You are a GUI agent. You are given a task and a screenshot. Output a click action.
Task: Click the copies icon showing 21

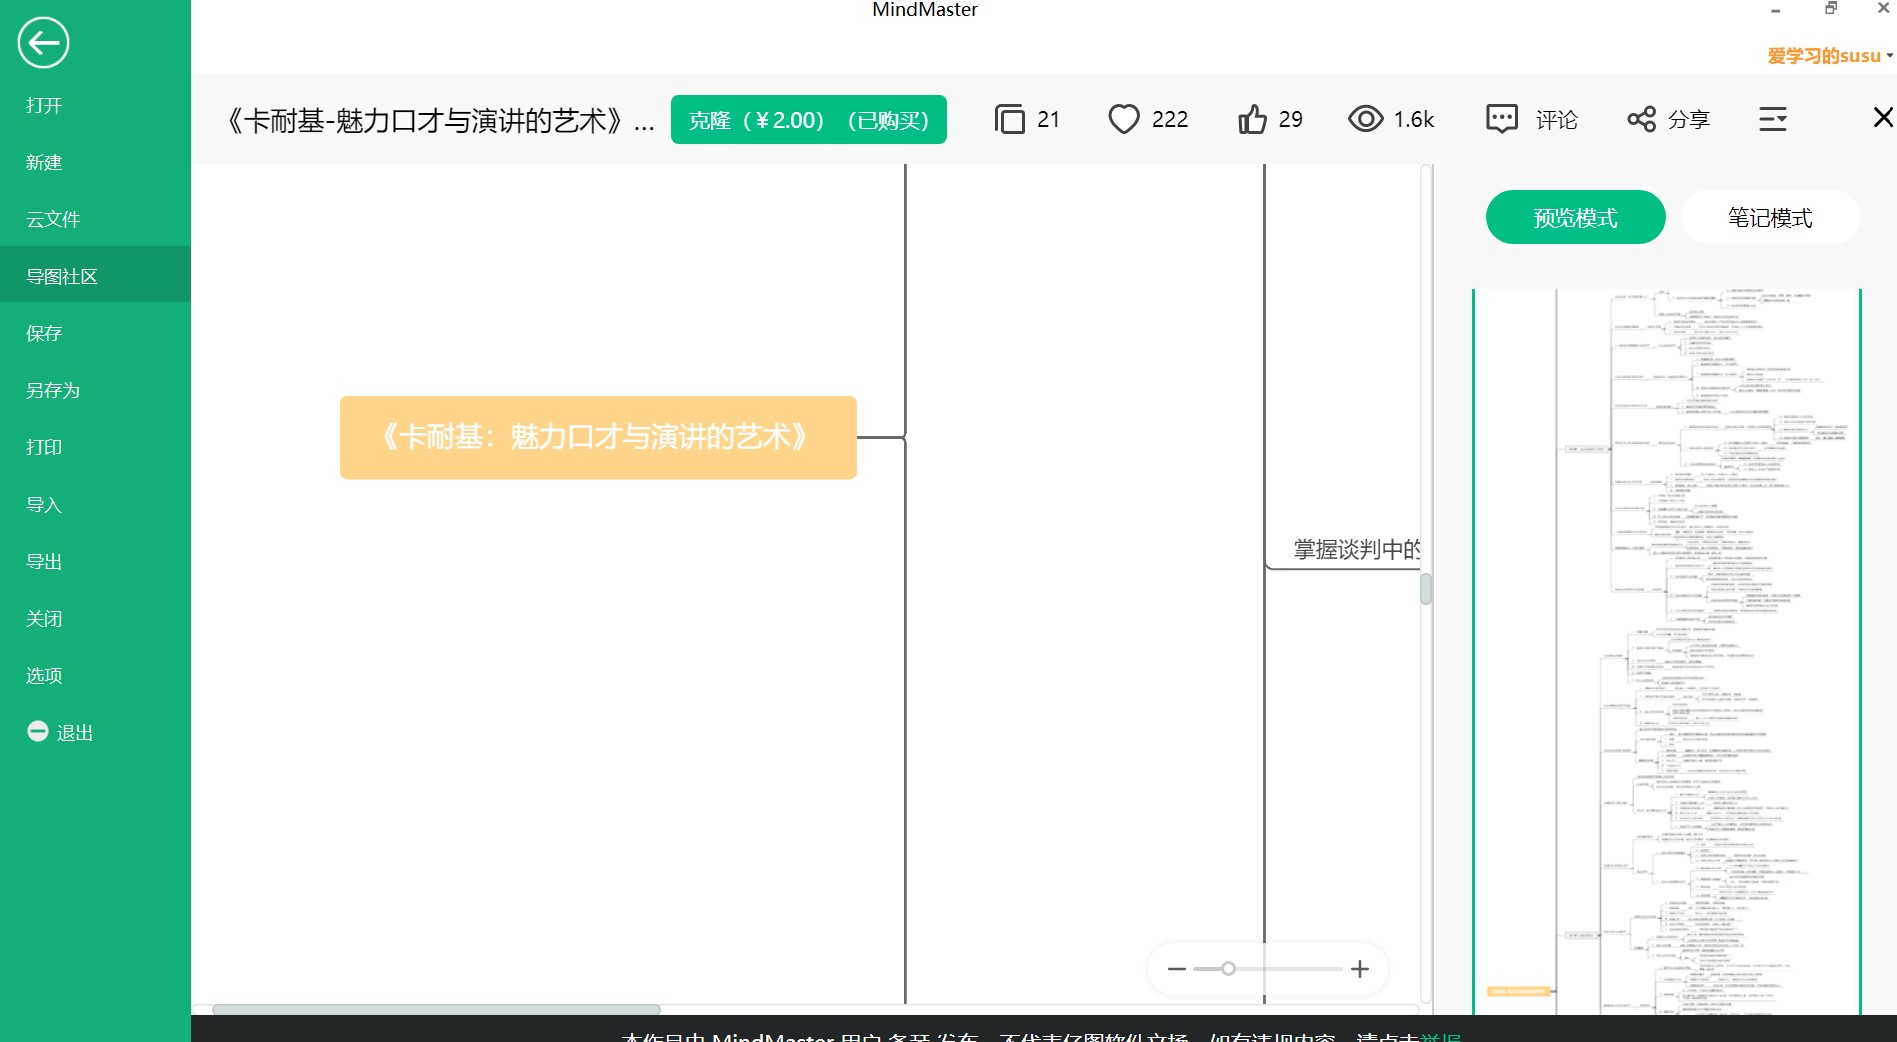[x=1010, y=119]
